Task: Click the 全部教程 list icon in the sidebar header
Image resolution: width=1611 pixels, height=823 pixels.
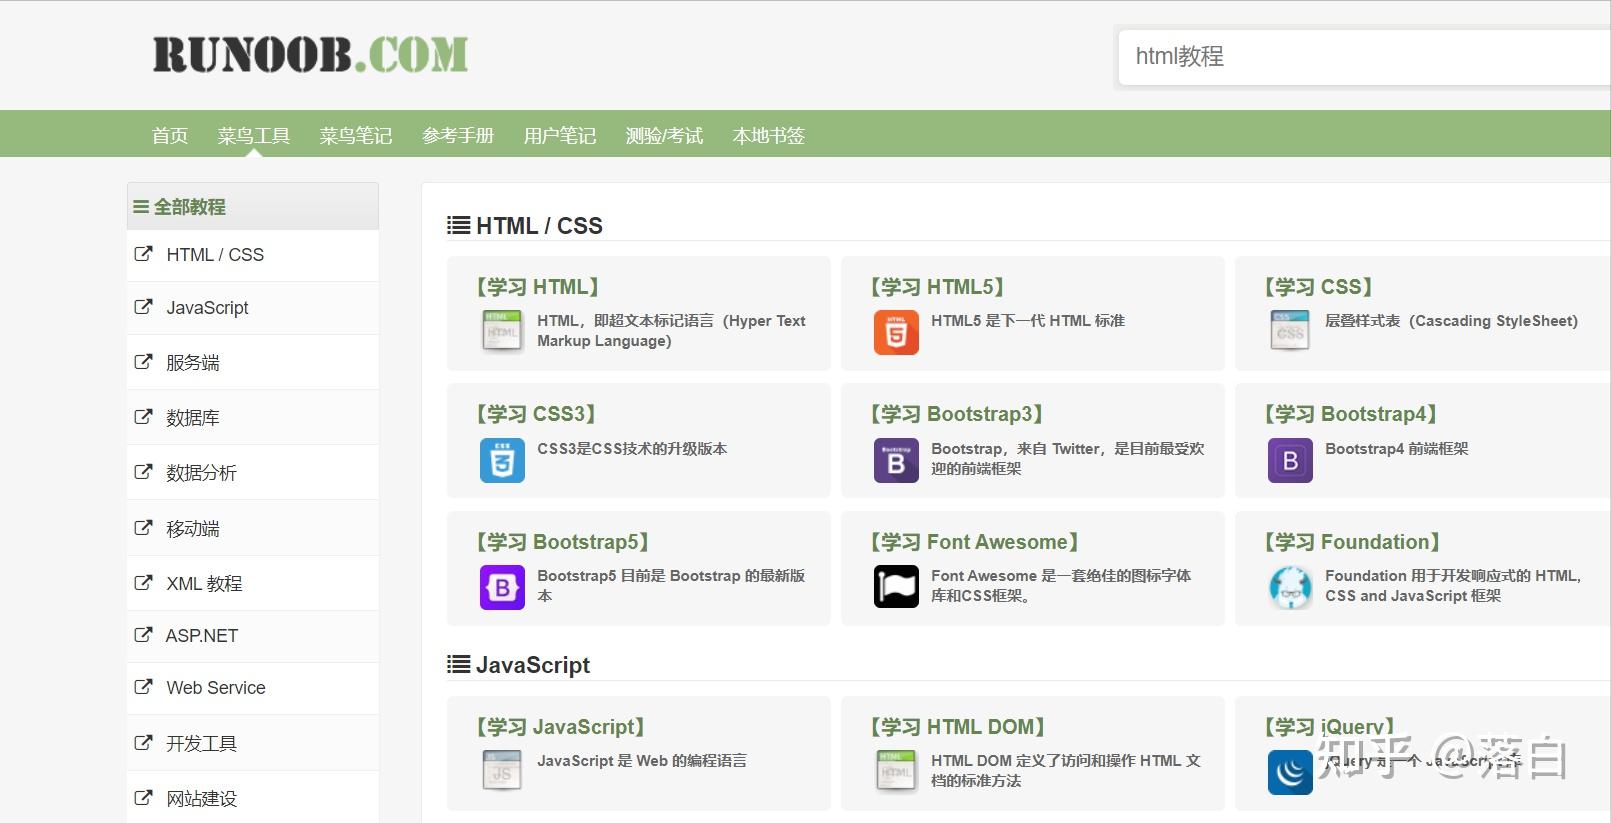Action: (141, 207)
